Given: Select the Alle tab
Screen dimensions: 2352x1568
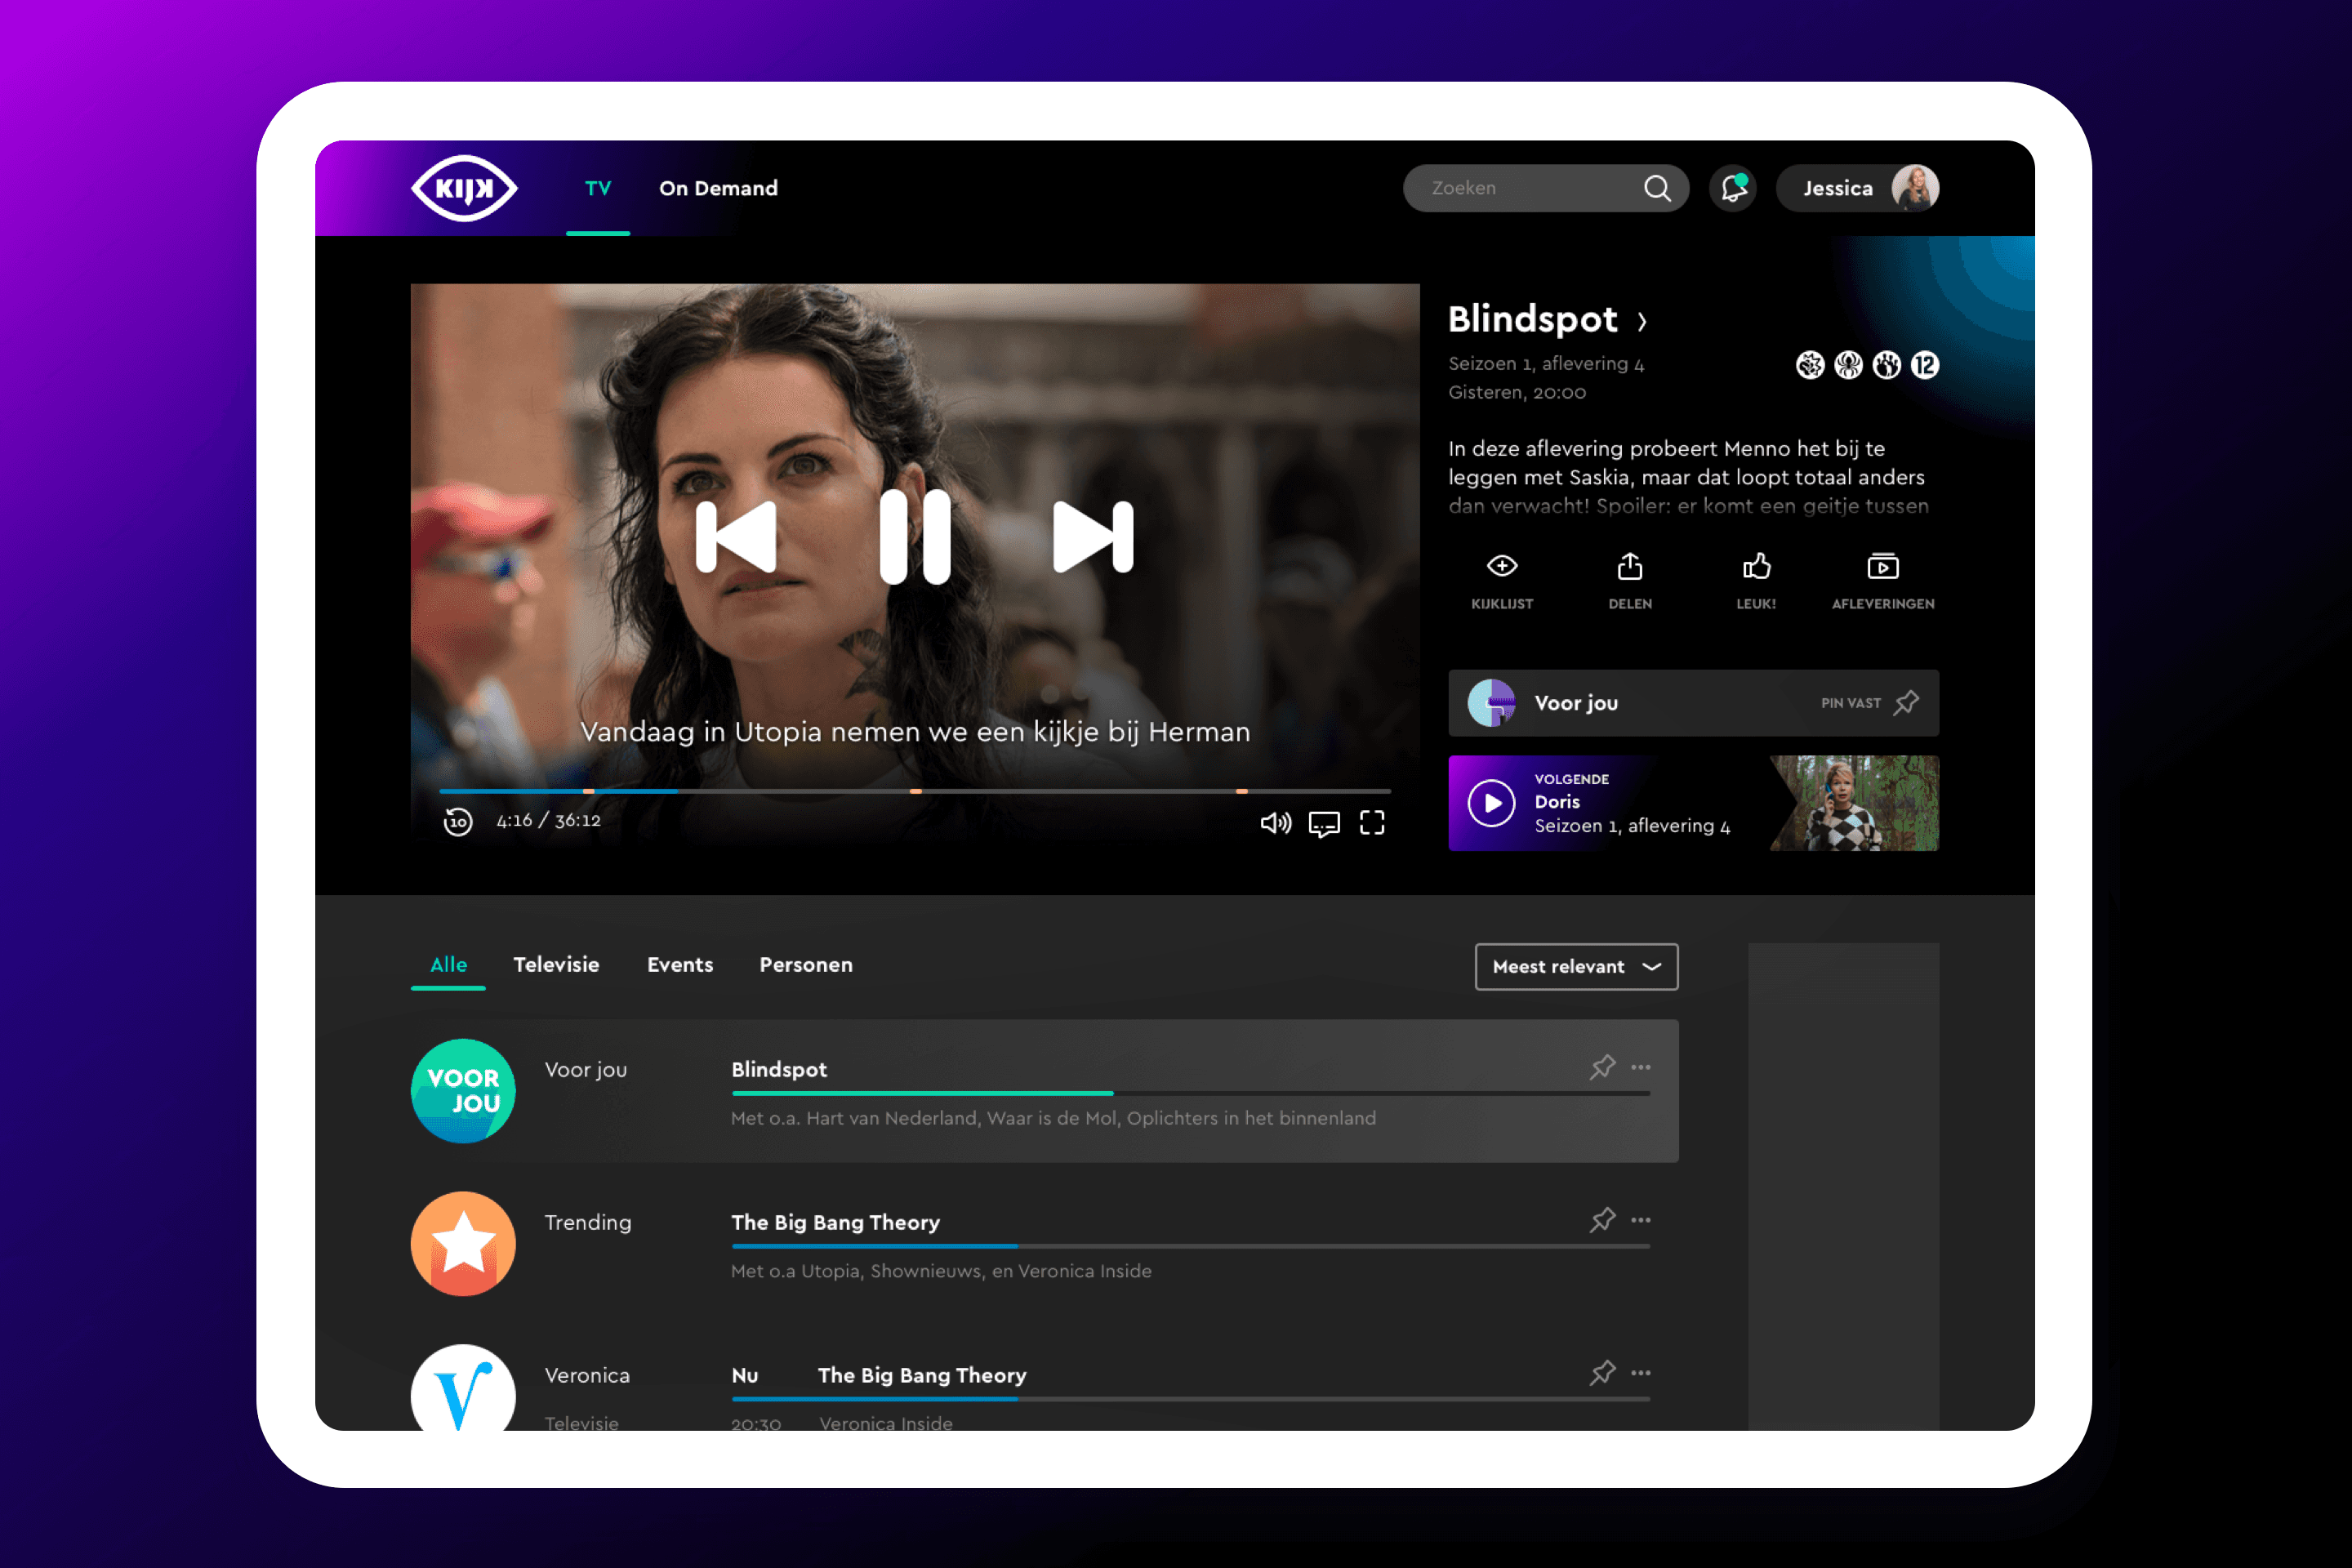Looking at the screenshot, I should pyautogui.click(x=448, y=965).
